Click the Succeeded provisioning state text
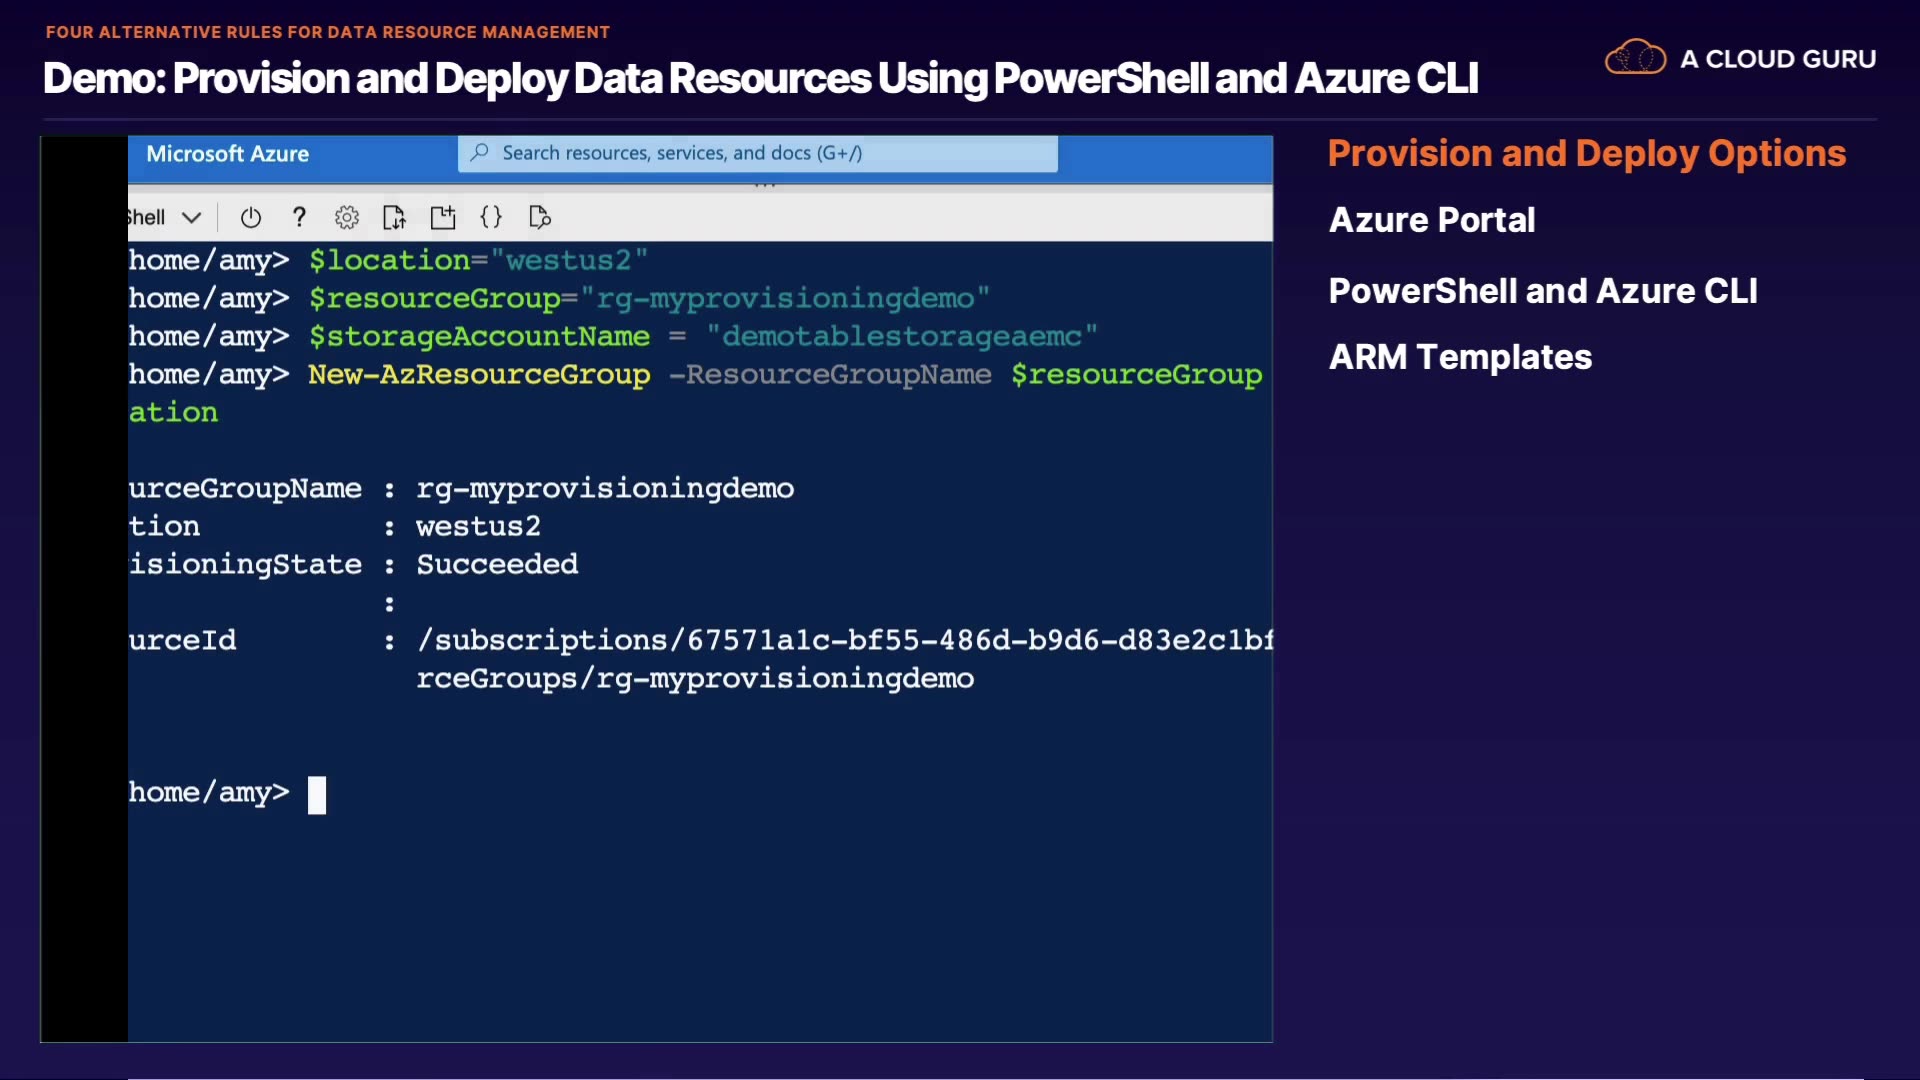The image size is (1920, 1080). pyautogui.click(x=497, y=564)
